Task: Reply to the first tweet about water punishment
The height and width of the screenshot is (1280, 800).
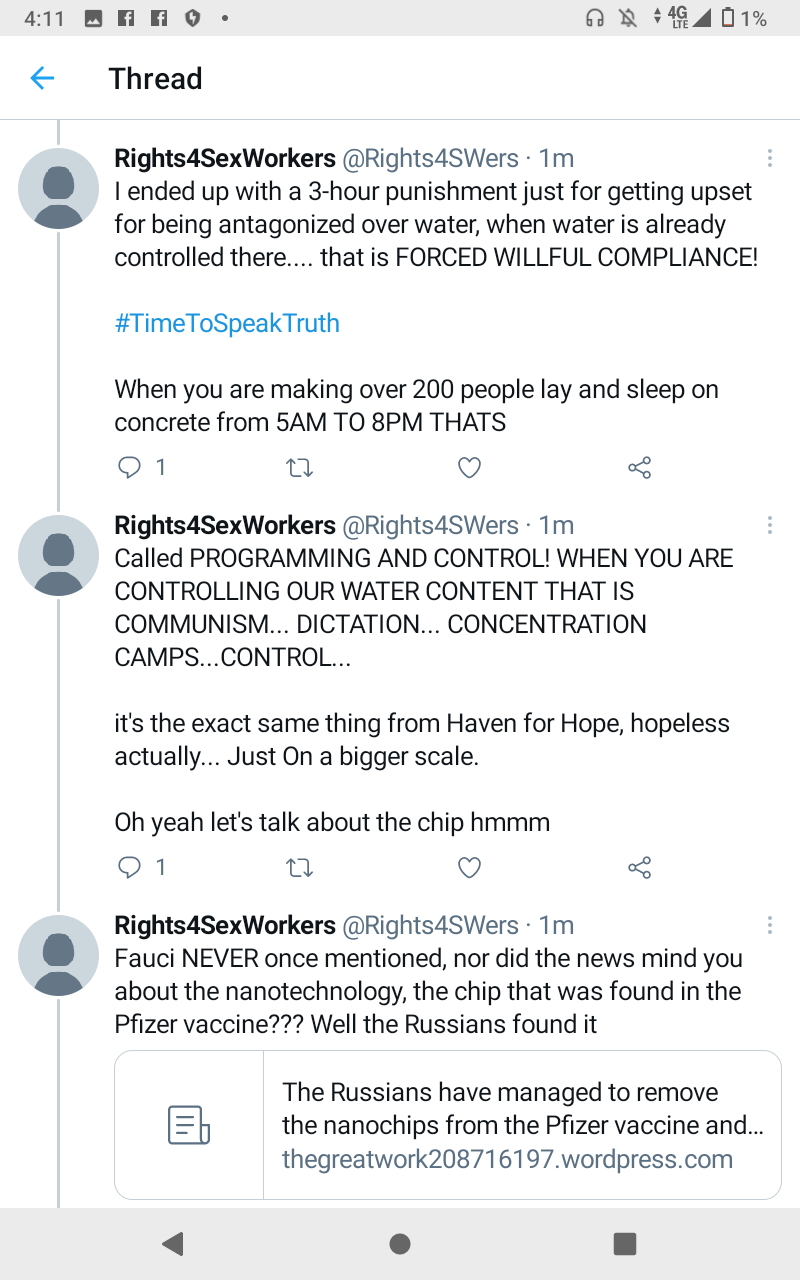Action: (x=130, y=467)
